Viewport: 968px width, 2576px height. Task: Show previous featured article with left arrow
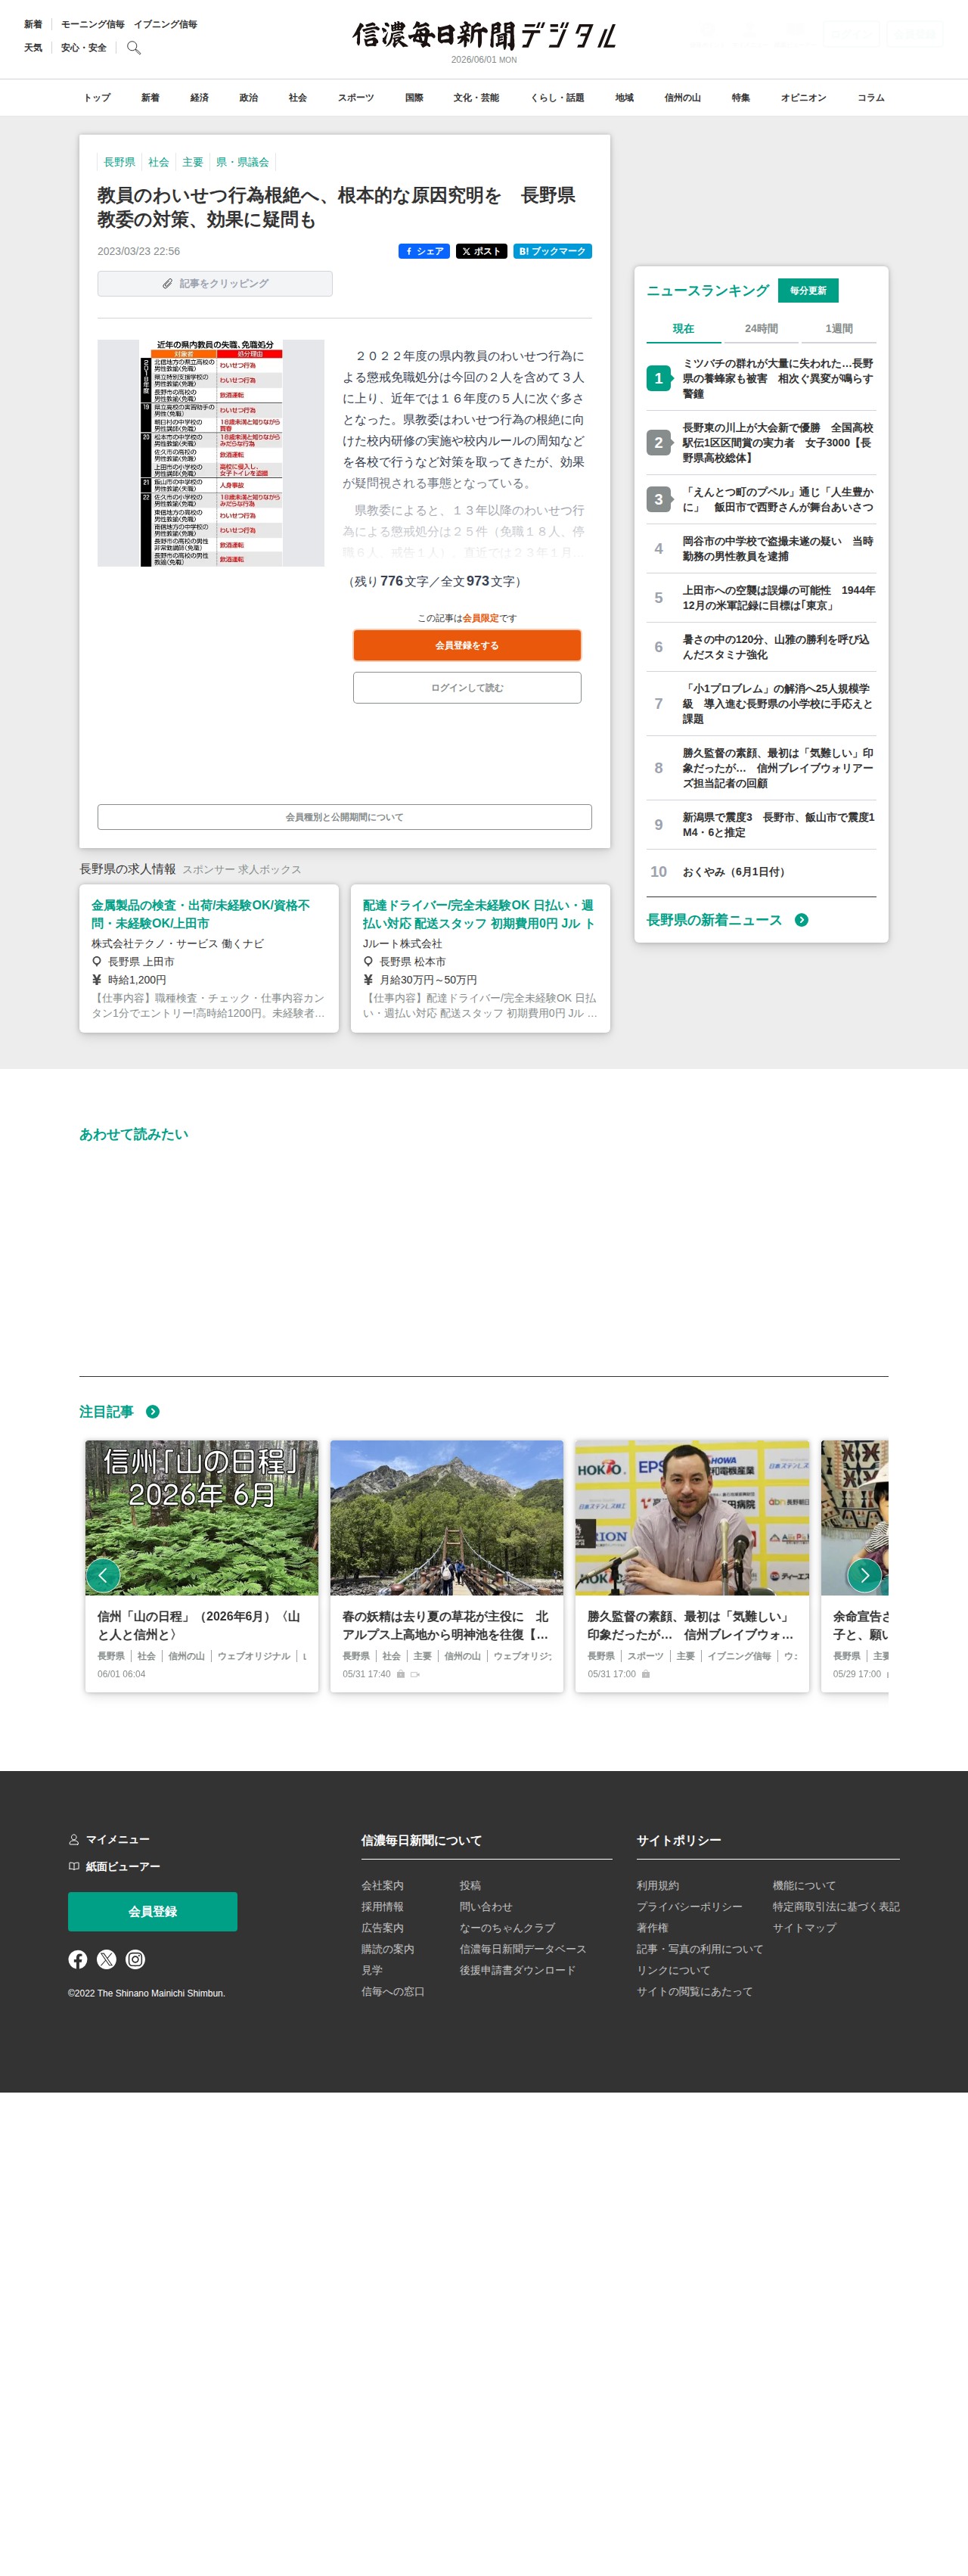coord(103,1575)
